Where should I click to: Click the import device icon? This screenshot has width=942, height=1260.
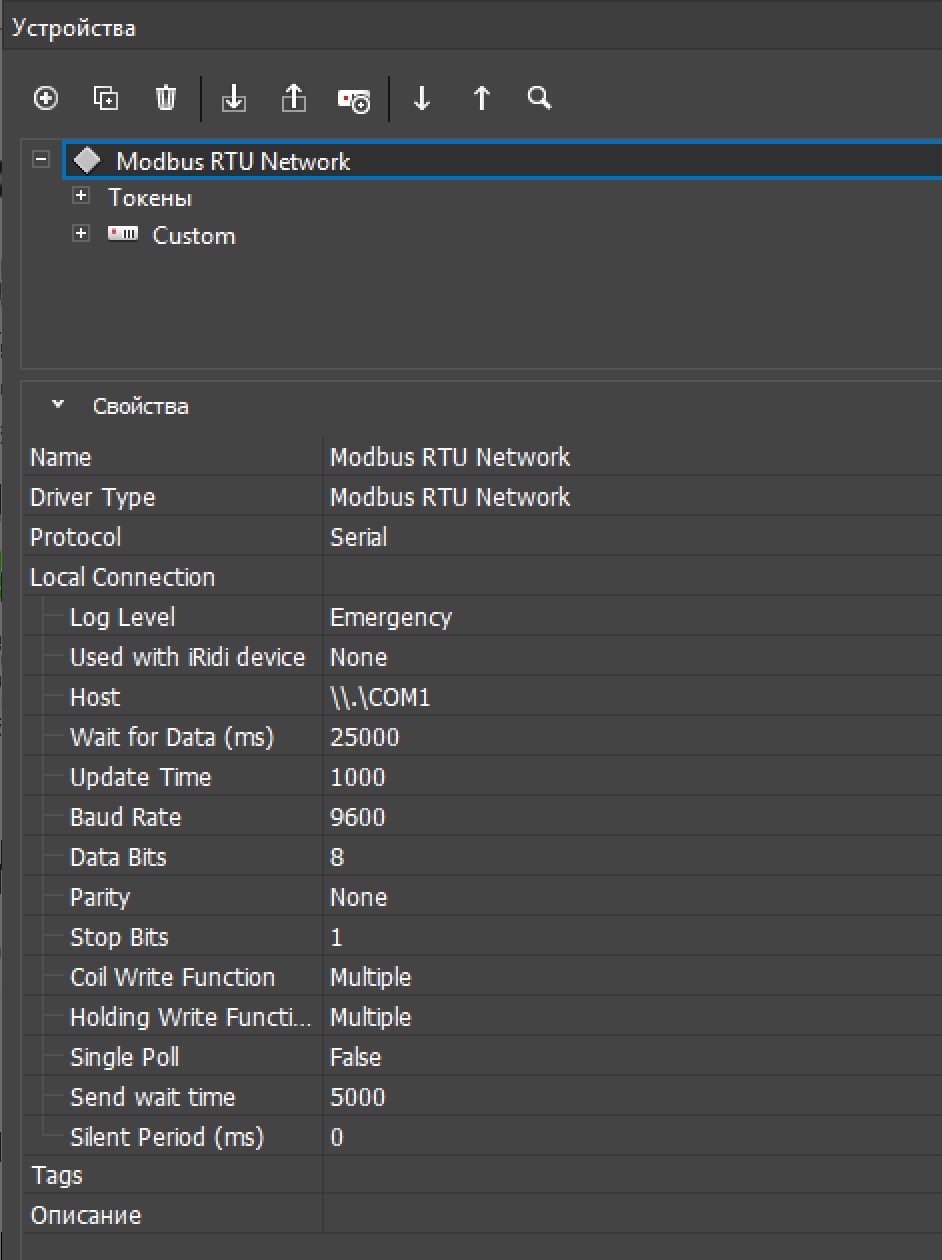pos(234,98)
